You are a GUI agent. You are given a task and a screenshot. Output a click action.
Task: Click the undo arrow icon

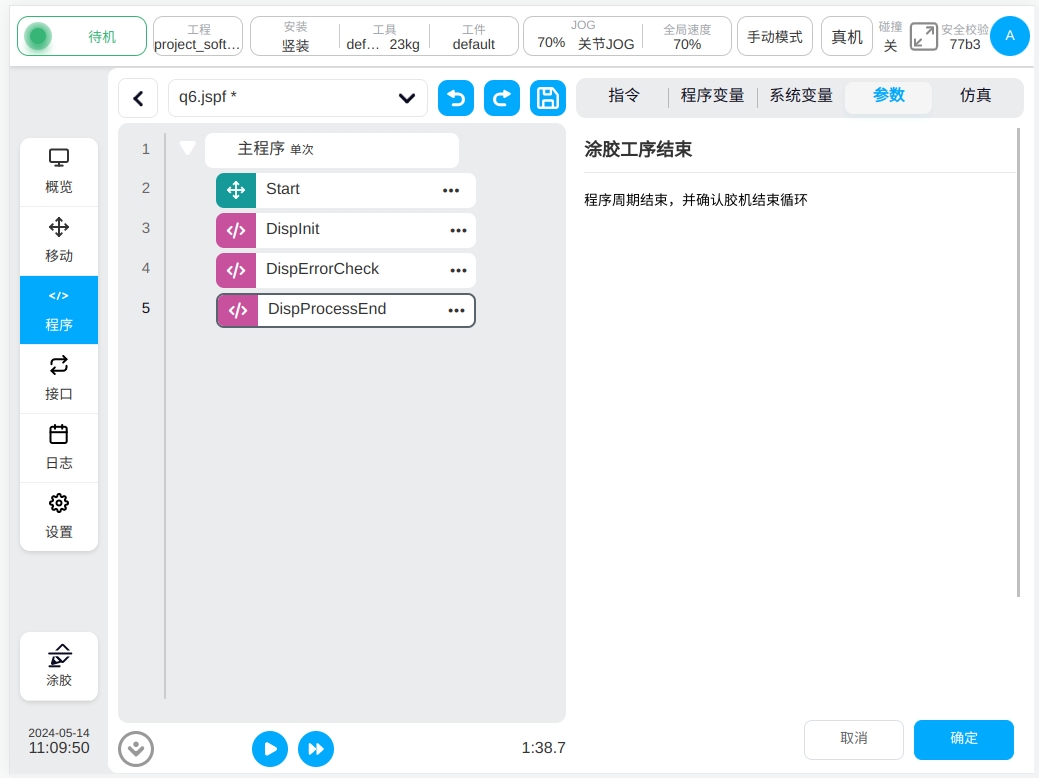(x=456, y=98)
